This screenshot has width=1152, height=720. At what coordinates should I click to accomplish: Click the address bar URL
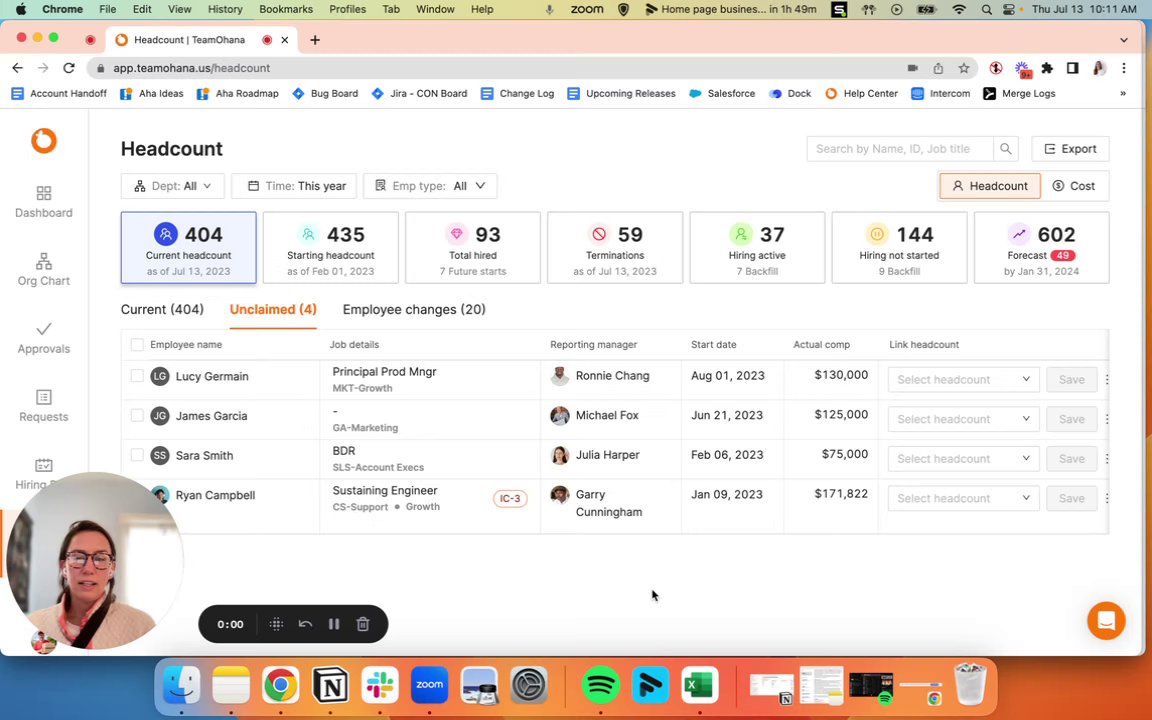tap(192, 68)
